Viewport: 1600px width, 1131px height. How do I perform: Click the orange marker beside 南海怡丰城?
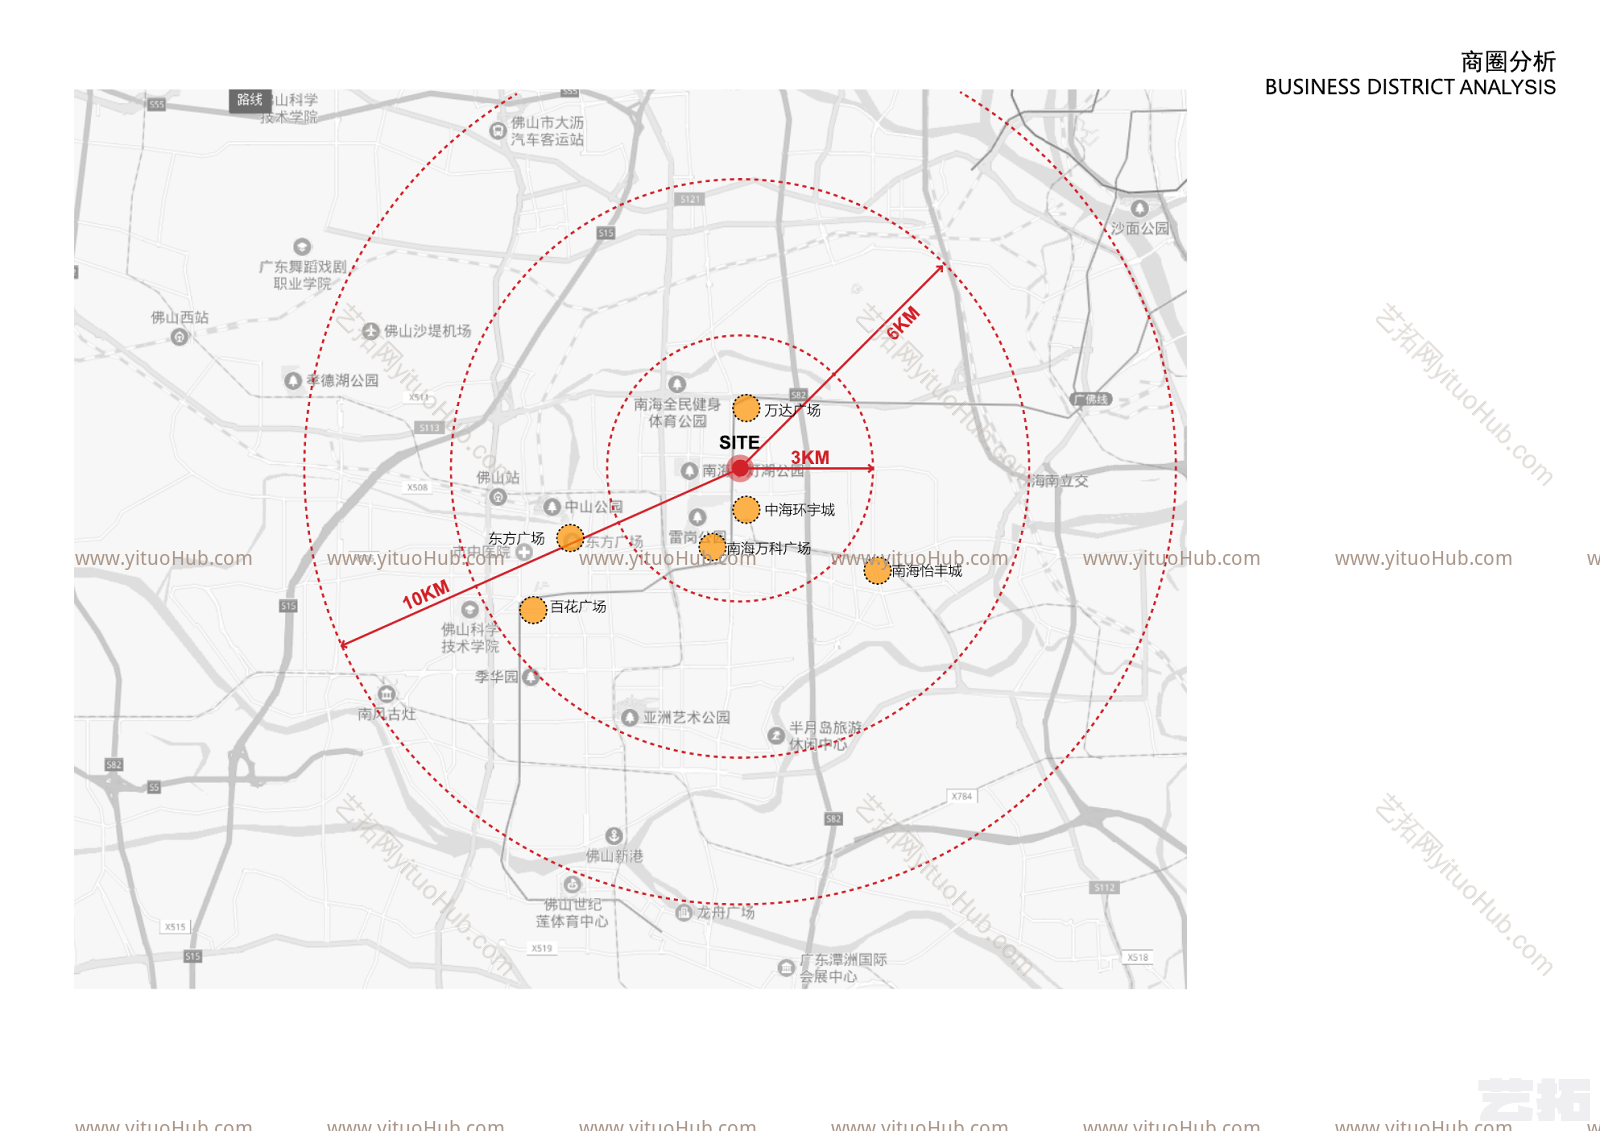click(x=877, y=570)
